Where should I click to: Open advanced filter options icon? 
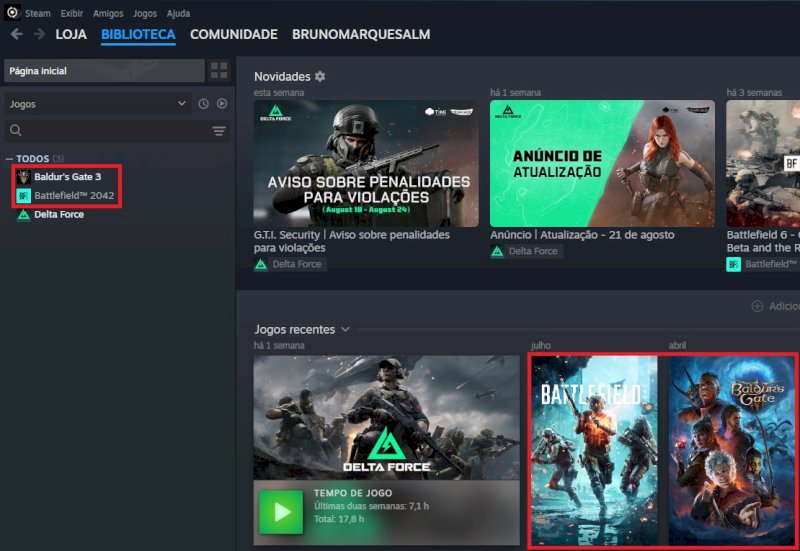219,131
